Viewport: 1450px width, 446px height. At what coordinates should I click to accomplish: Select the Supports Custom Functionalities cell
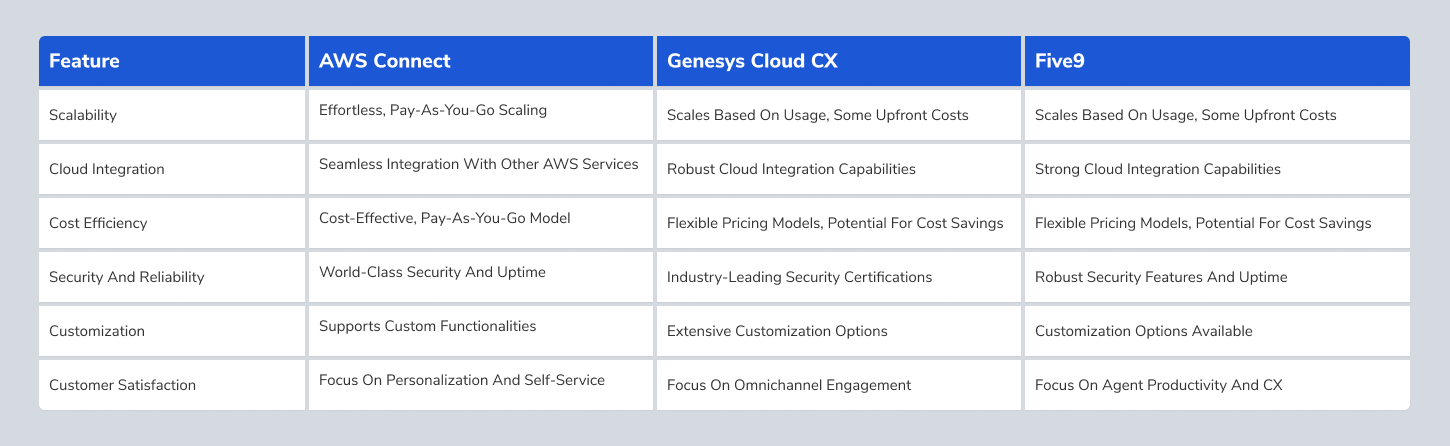point(427,326)
